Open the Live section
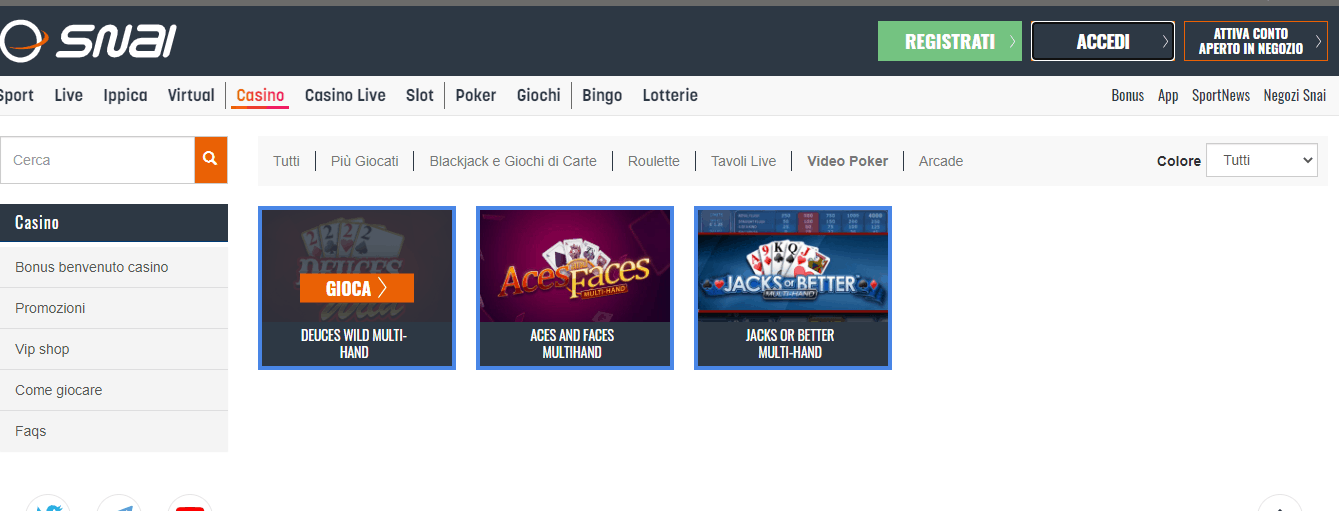The height and width of the screenshot is (511, 1339). 69,95
